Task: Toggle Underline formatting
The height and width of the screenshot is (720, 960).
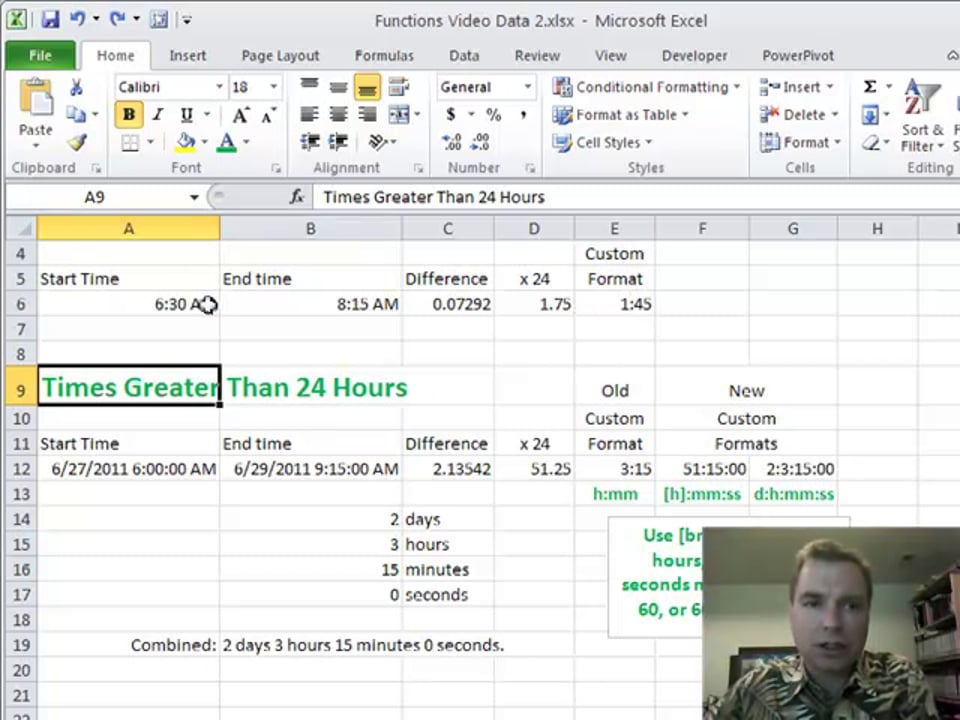Action: pyautogui.click(x=187, y=114)
